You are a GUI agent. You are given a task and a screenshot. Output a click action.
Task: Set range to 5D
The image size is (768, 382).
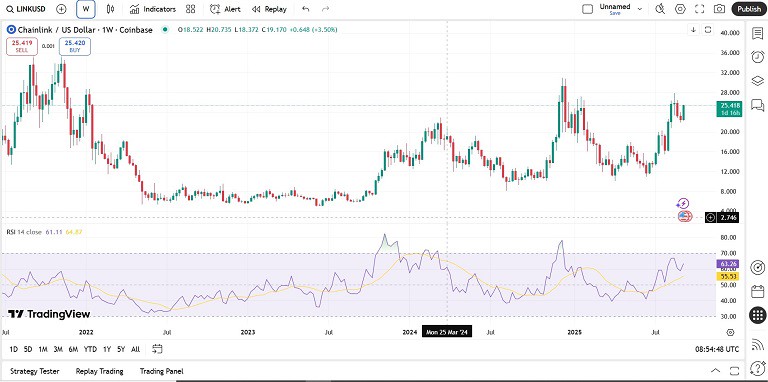click(x=28, y=349)
